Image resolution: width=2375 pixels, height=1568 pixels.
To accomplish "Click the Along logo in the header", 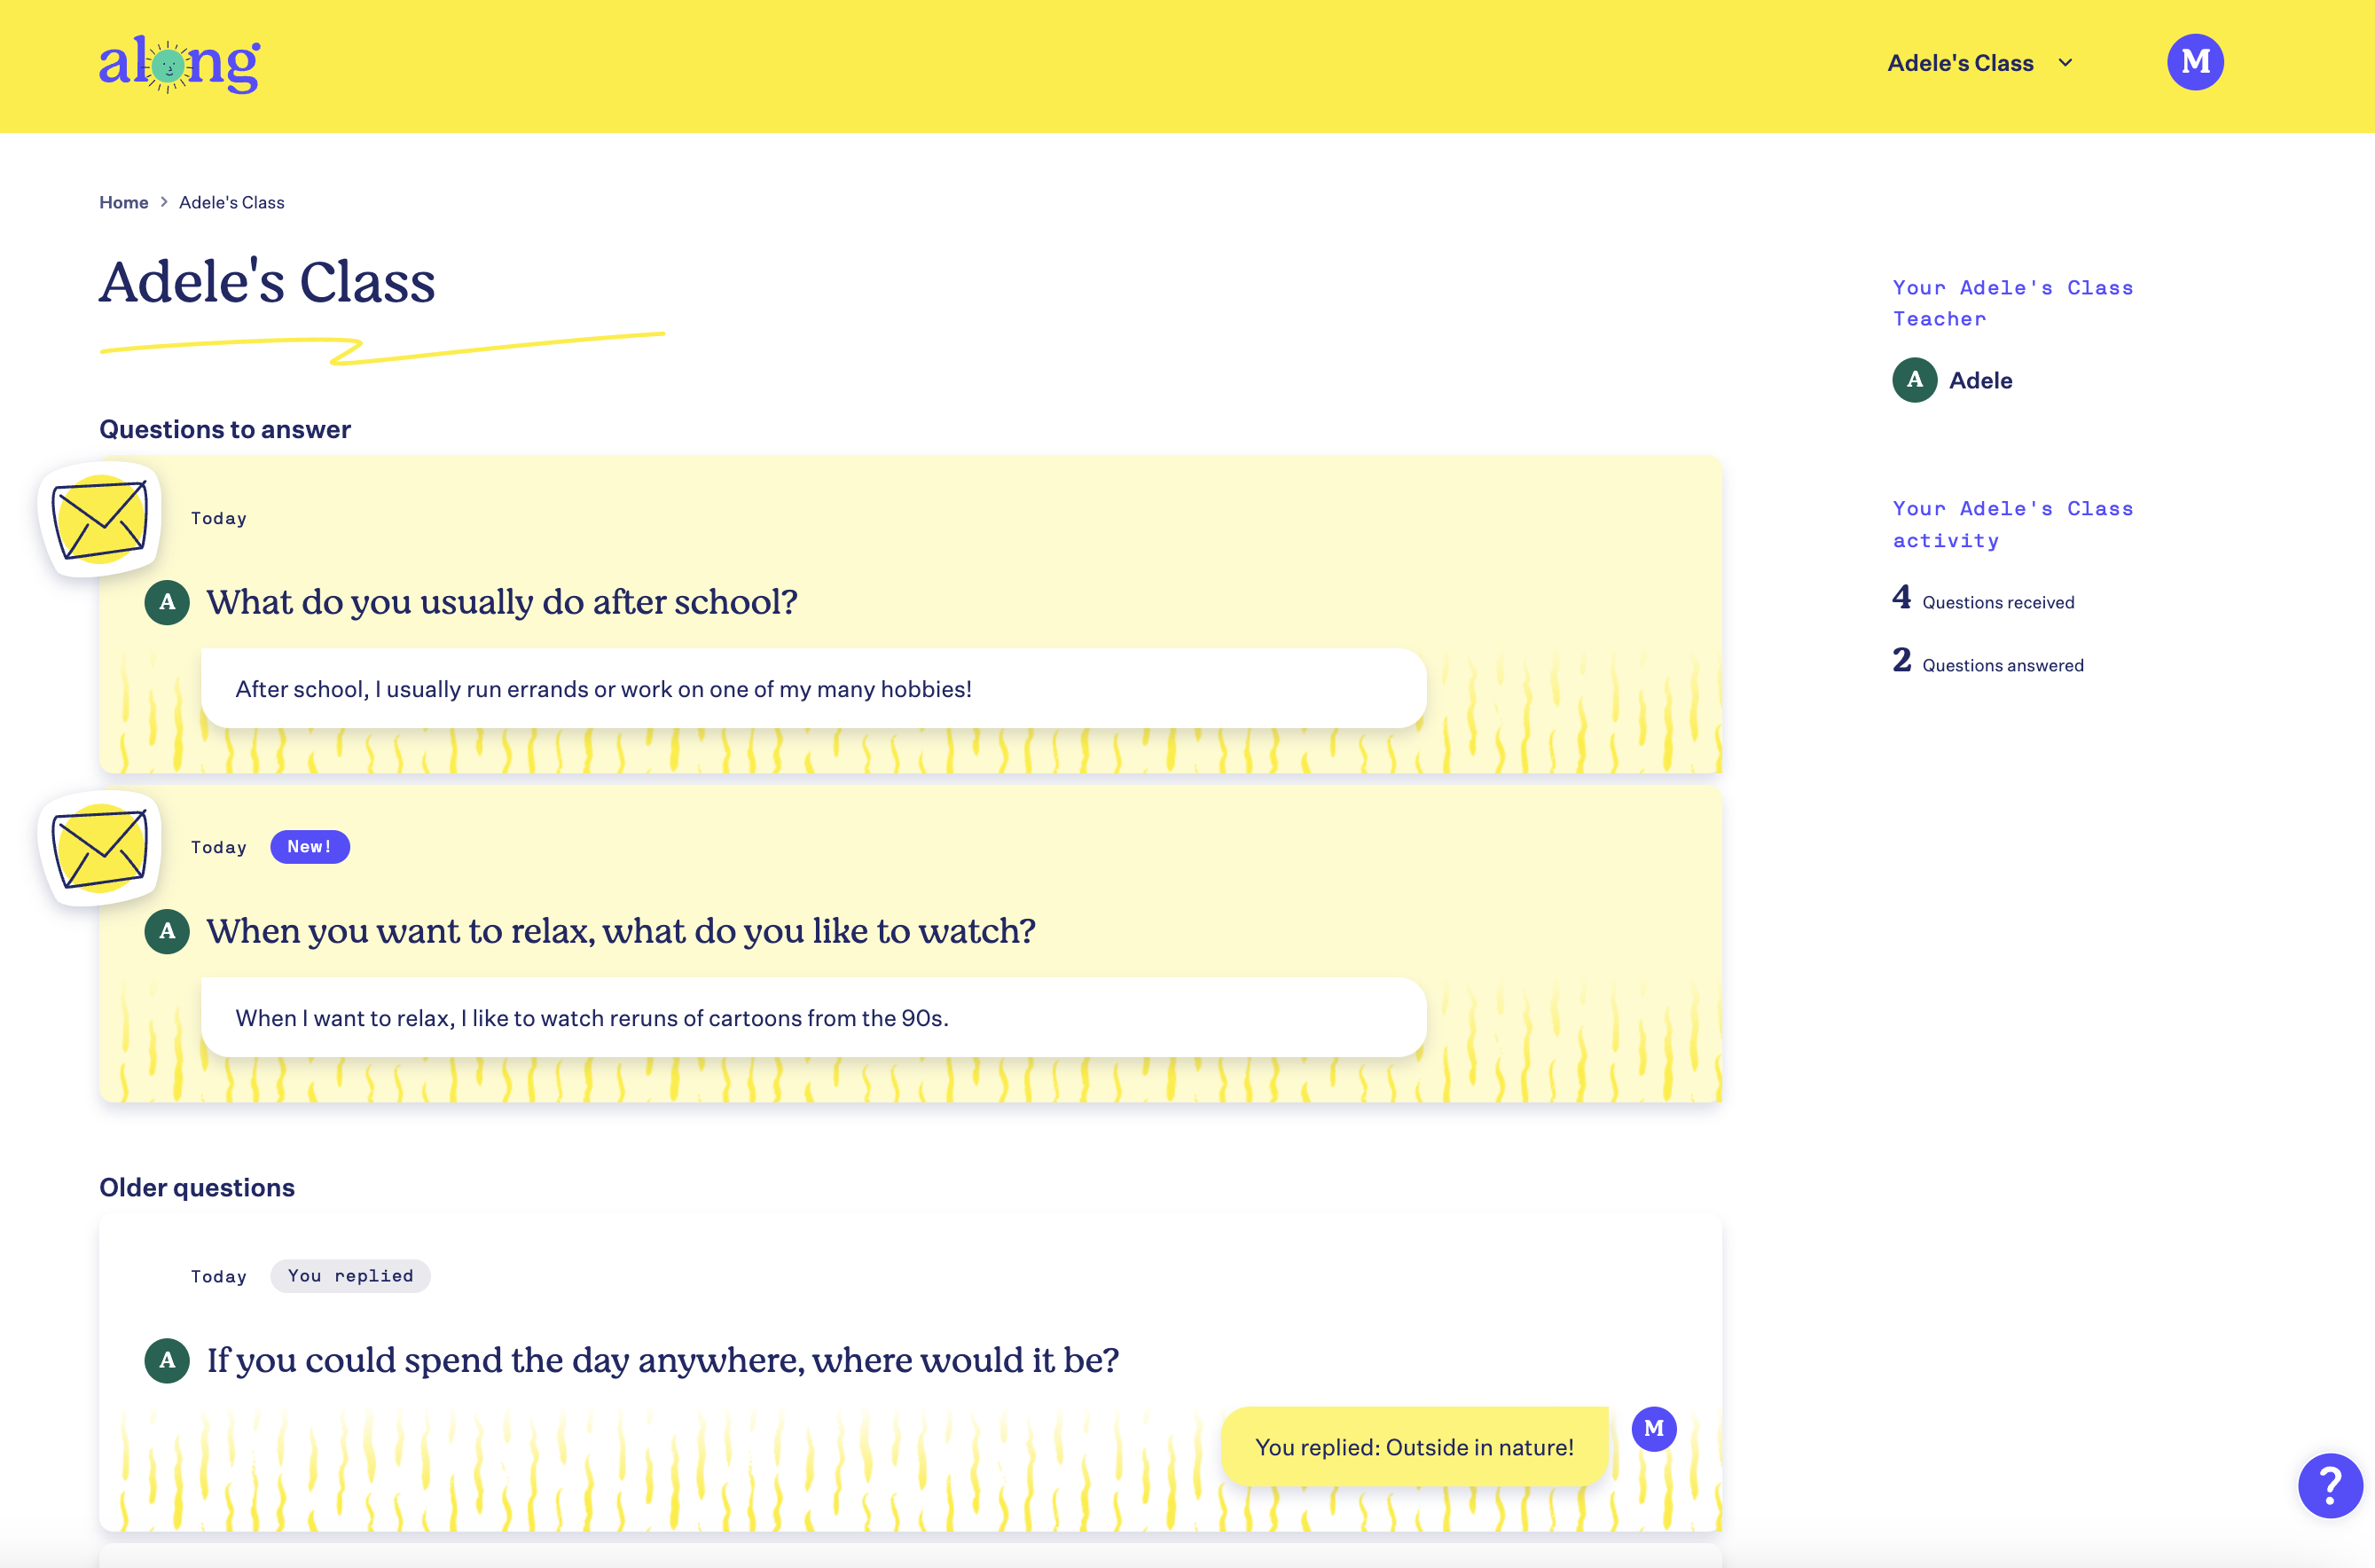I will 179,64.
